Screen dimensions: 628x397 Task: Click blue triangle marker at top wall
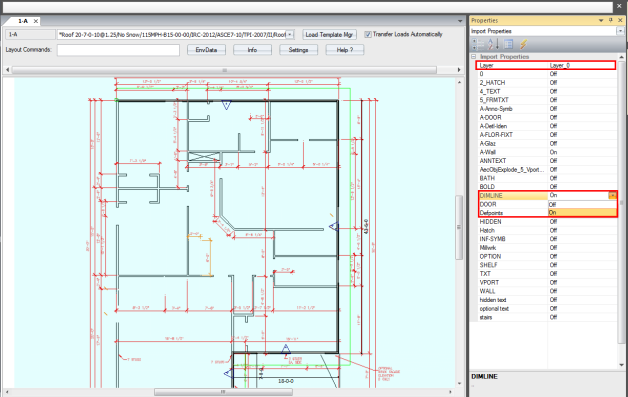point(226,105)
